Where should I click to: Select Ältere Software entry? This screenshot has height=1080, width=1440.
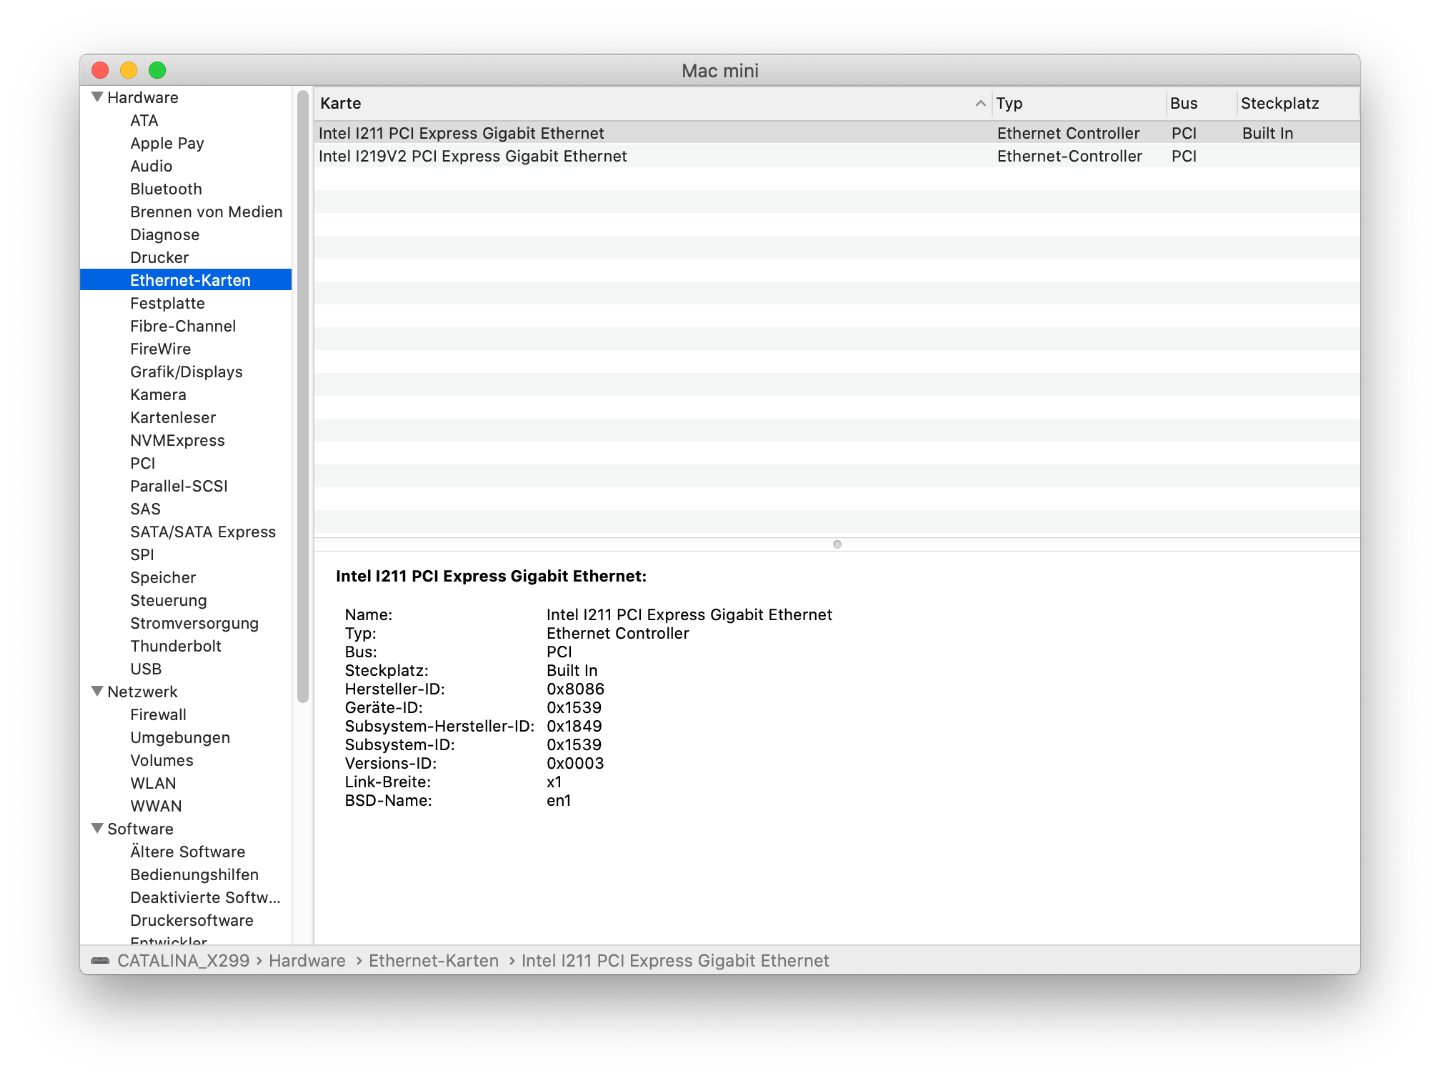[x=188, y=852]
